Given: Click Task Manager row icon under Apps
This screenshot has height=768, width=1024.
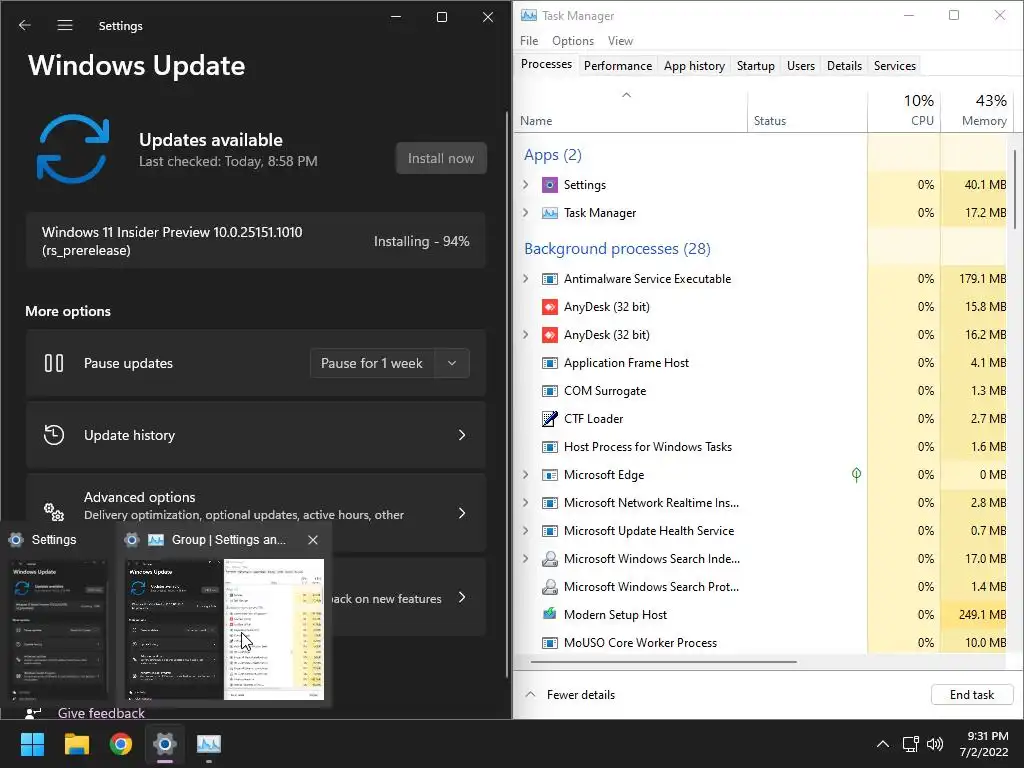Looking at the screenshot, I should click(550, 213).
